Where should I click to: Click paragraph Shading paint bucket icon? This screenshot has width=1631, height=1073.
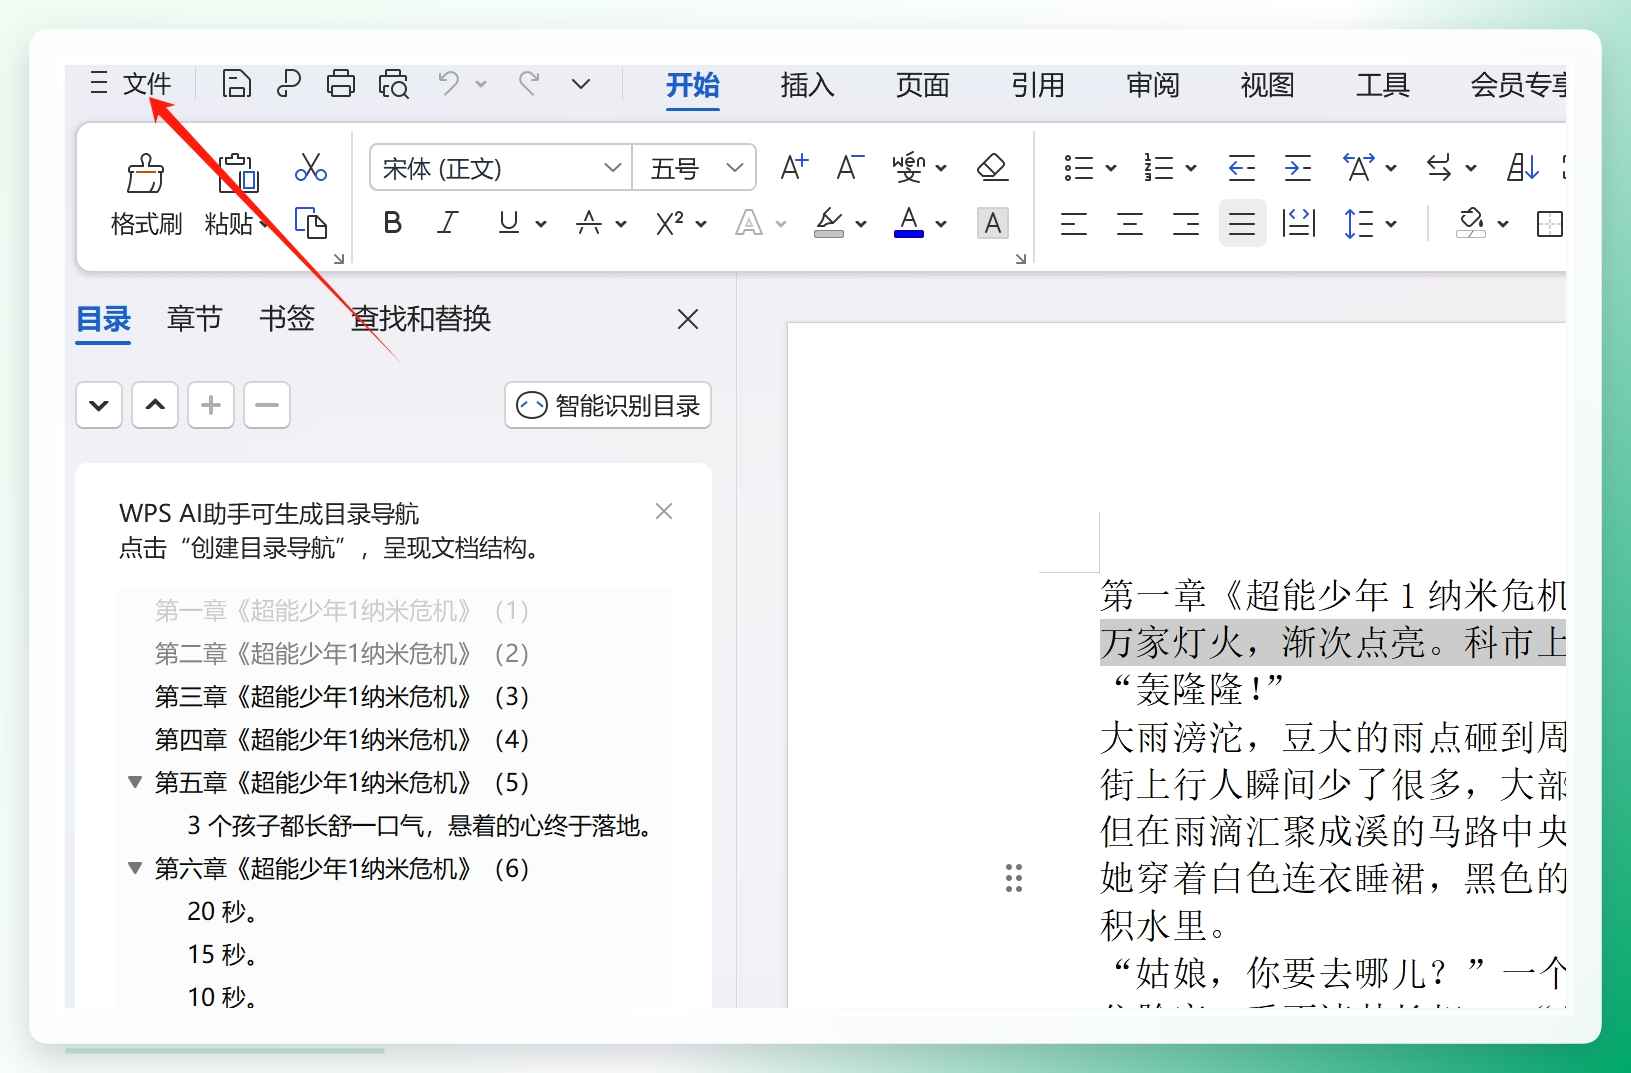coord(1471,223)
